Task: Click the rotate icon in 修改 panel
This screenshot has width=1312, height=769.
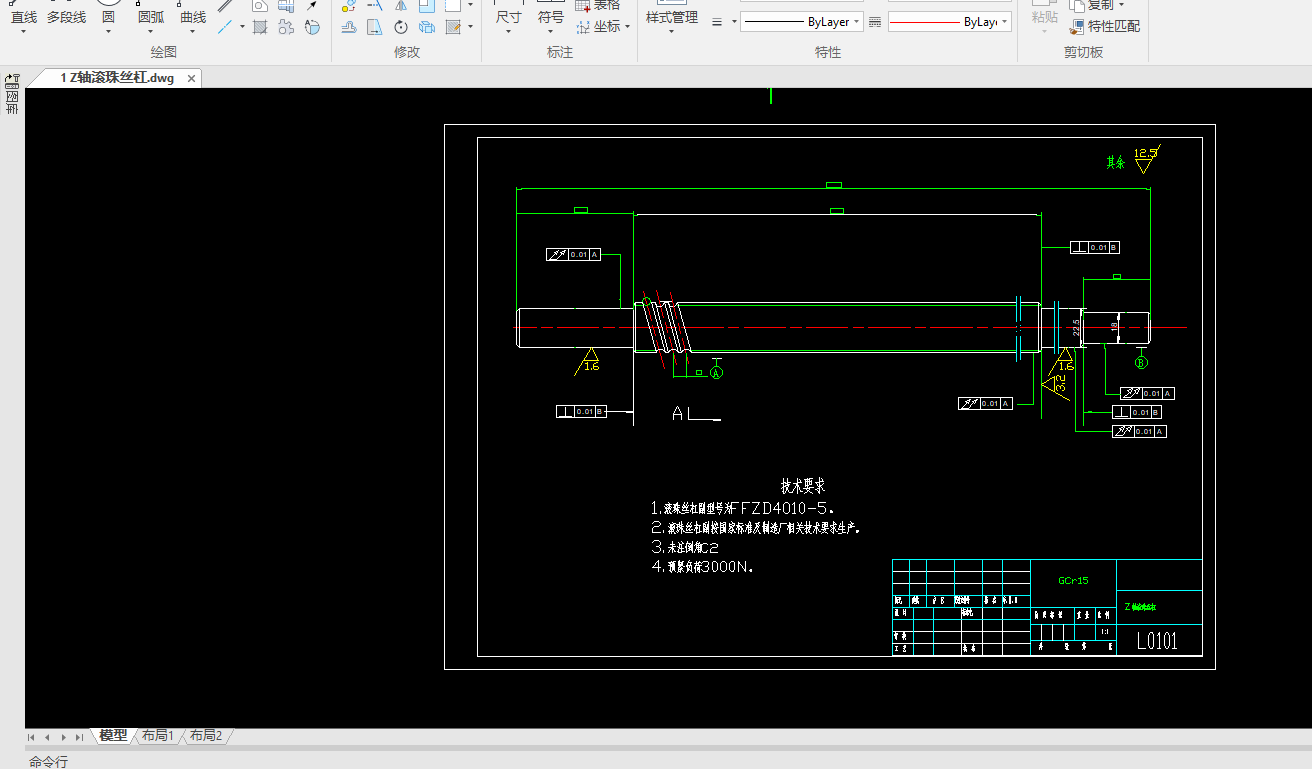Action: click(401, 27)
